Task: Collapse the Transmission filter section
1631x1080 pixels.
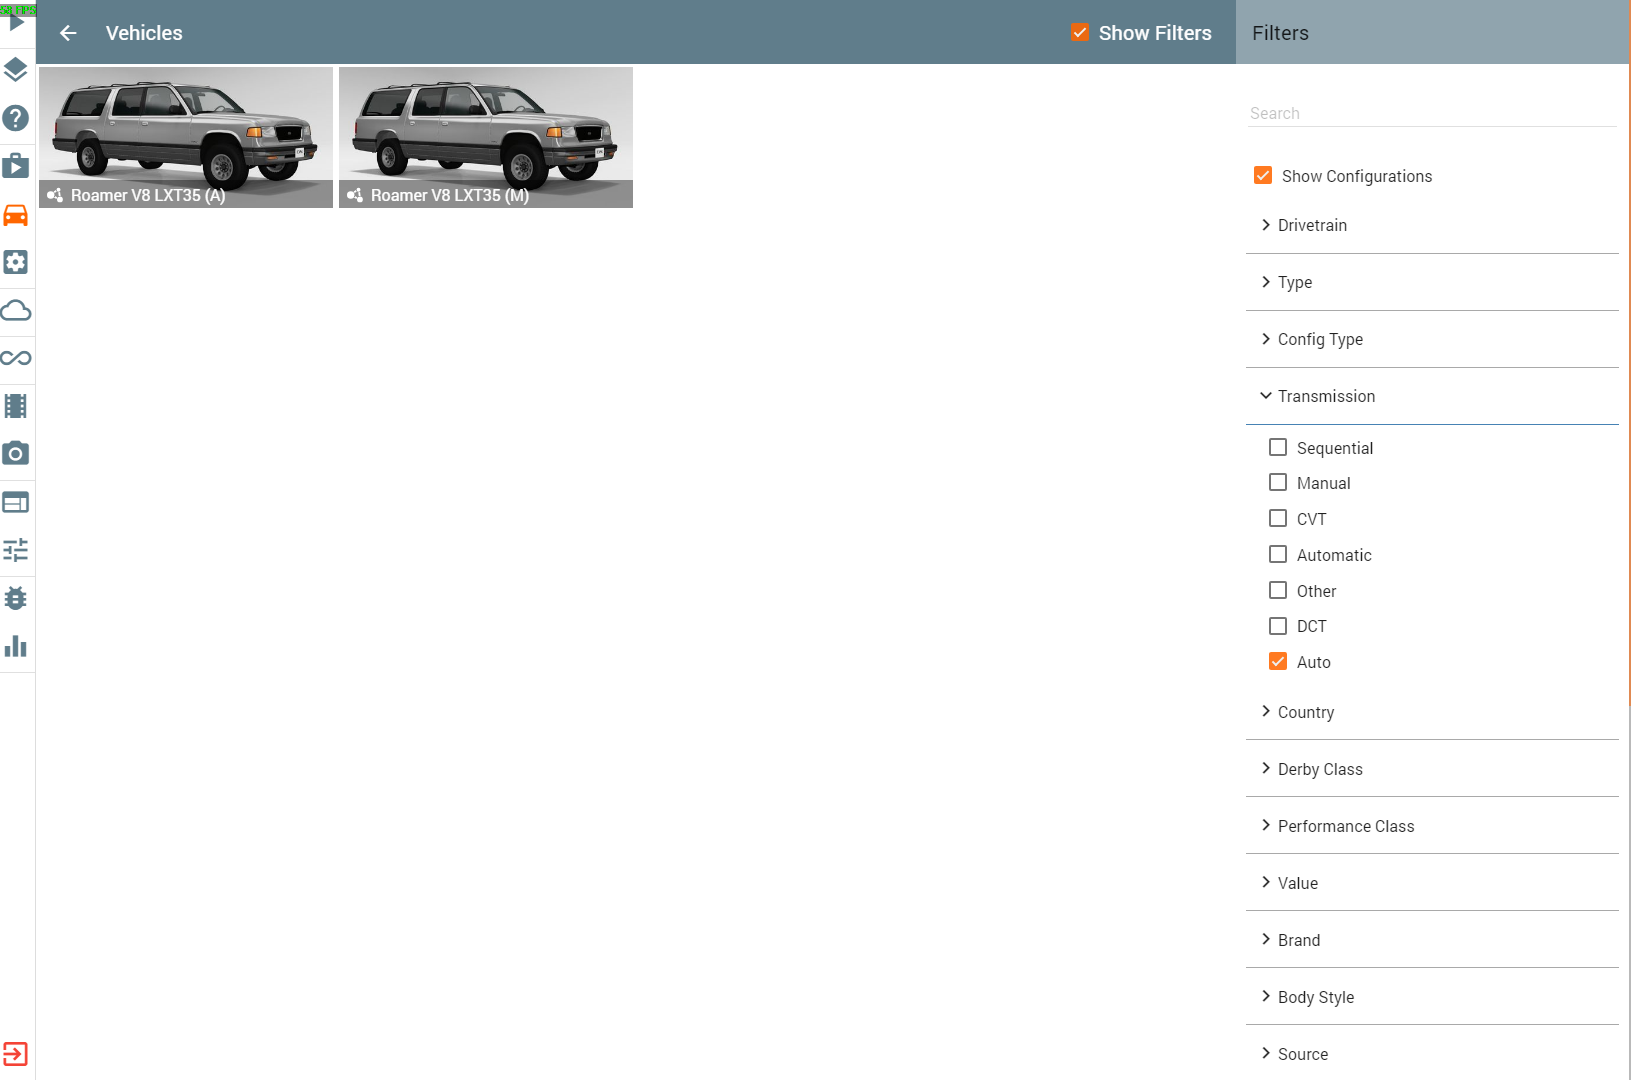Action: 1432,397
